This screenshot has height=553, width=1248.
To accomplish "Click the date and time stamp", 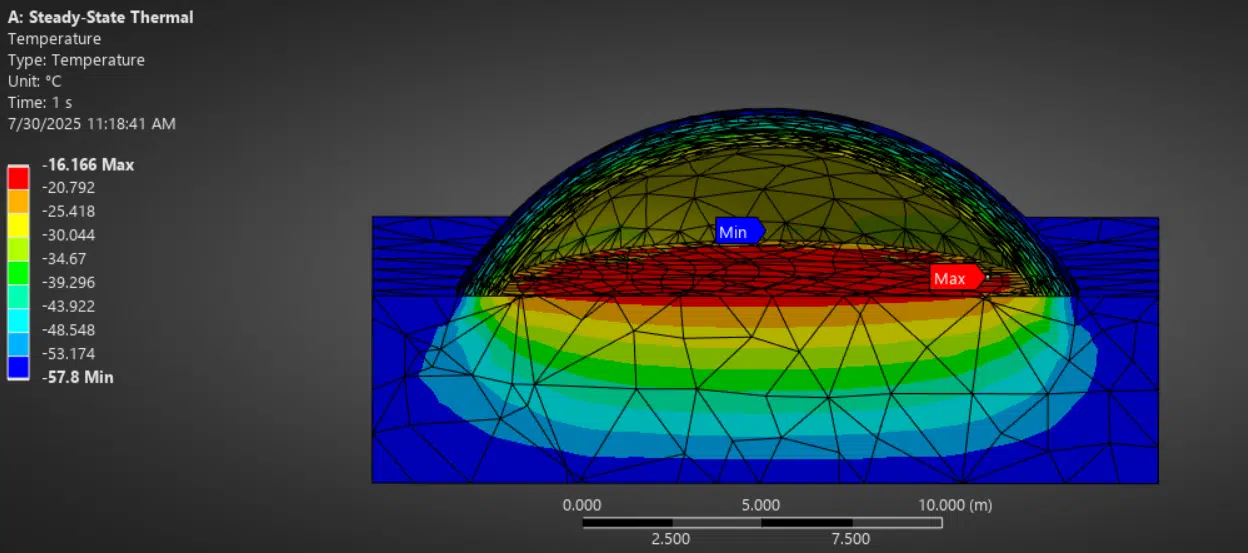I will pos(92,124).
